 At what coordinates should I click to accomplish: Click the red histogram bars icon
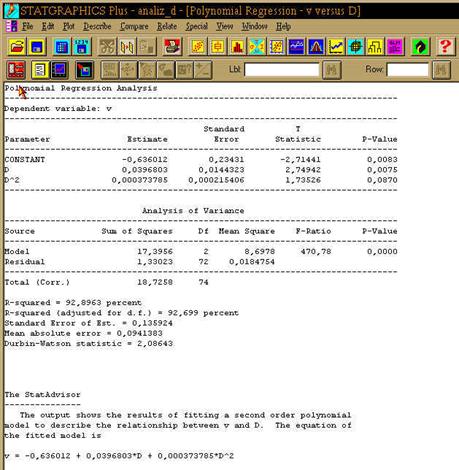237,47
